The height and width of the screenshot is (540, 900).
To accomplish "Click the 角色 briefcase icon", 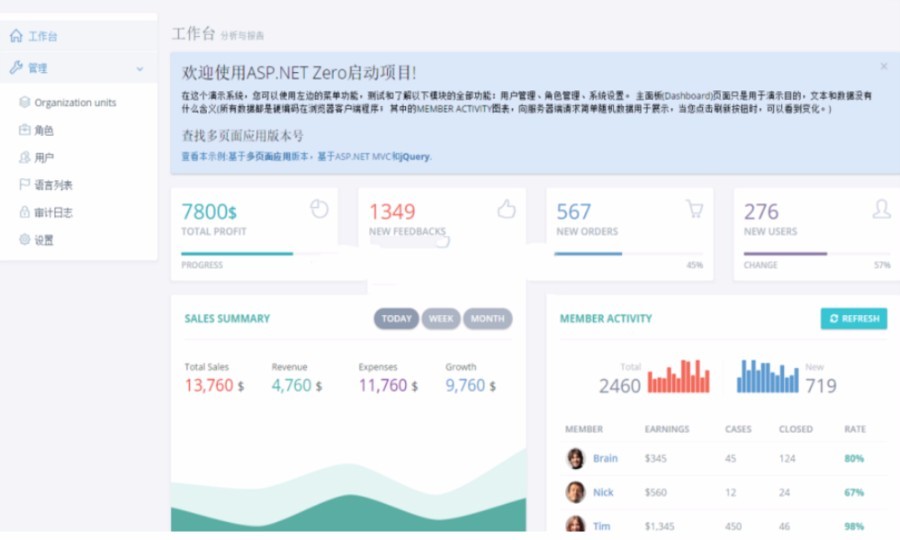I will pos(24,130).
